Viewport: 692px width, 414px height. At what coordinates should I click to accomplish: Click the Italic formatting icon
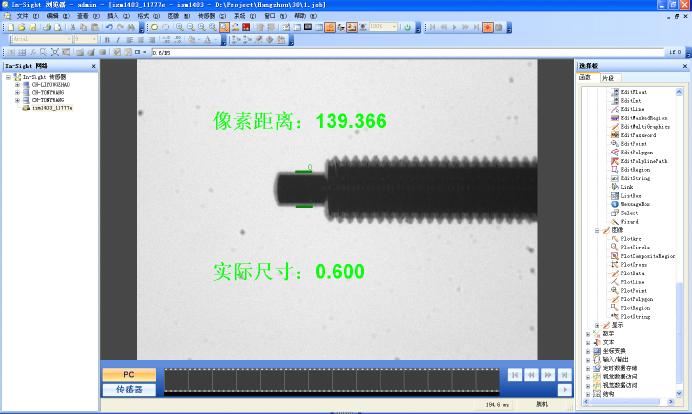118,40
